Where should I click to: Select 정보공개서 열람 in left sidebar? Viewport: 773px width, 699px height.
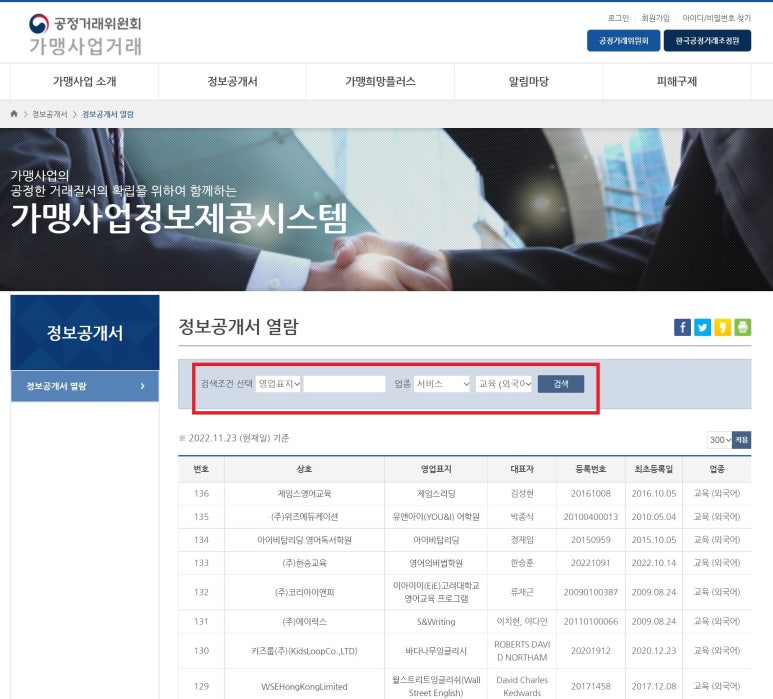[85, 386]
